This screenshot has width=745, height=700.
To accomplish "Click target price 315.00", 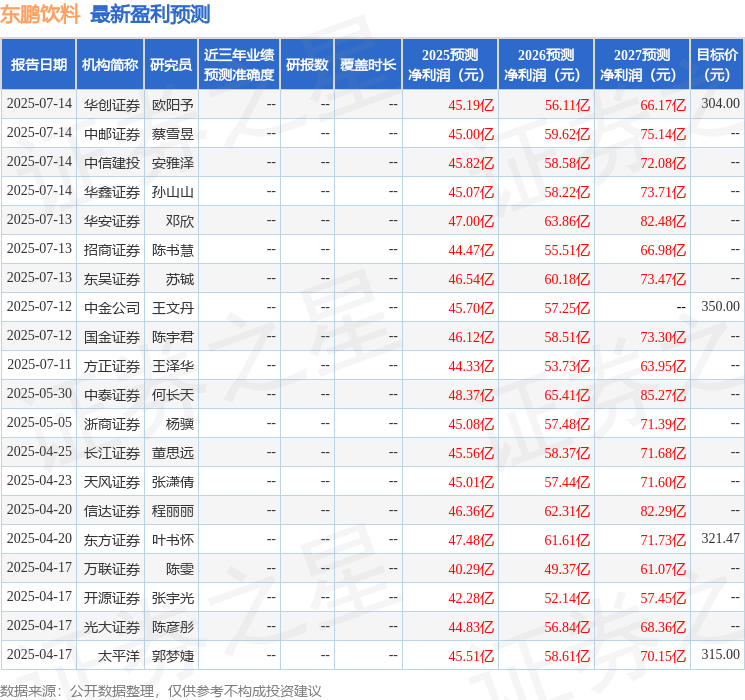I will (x=720, y=654).
